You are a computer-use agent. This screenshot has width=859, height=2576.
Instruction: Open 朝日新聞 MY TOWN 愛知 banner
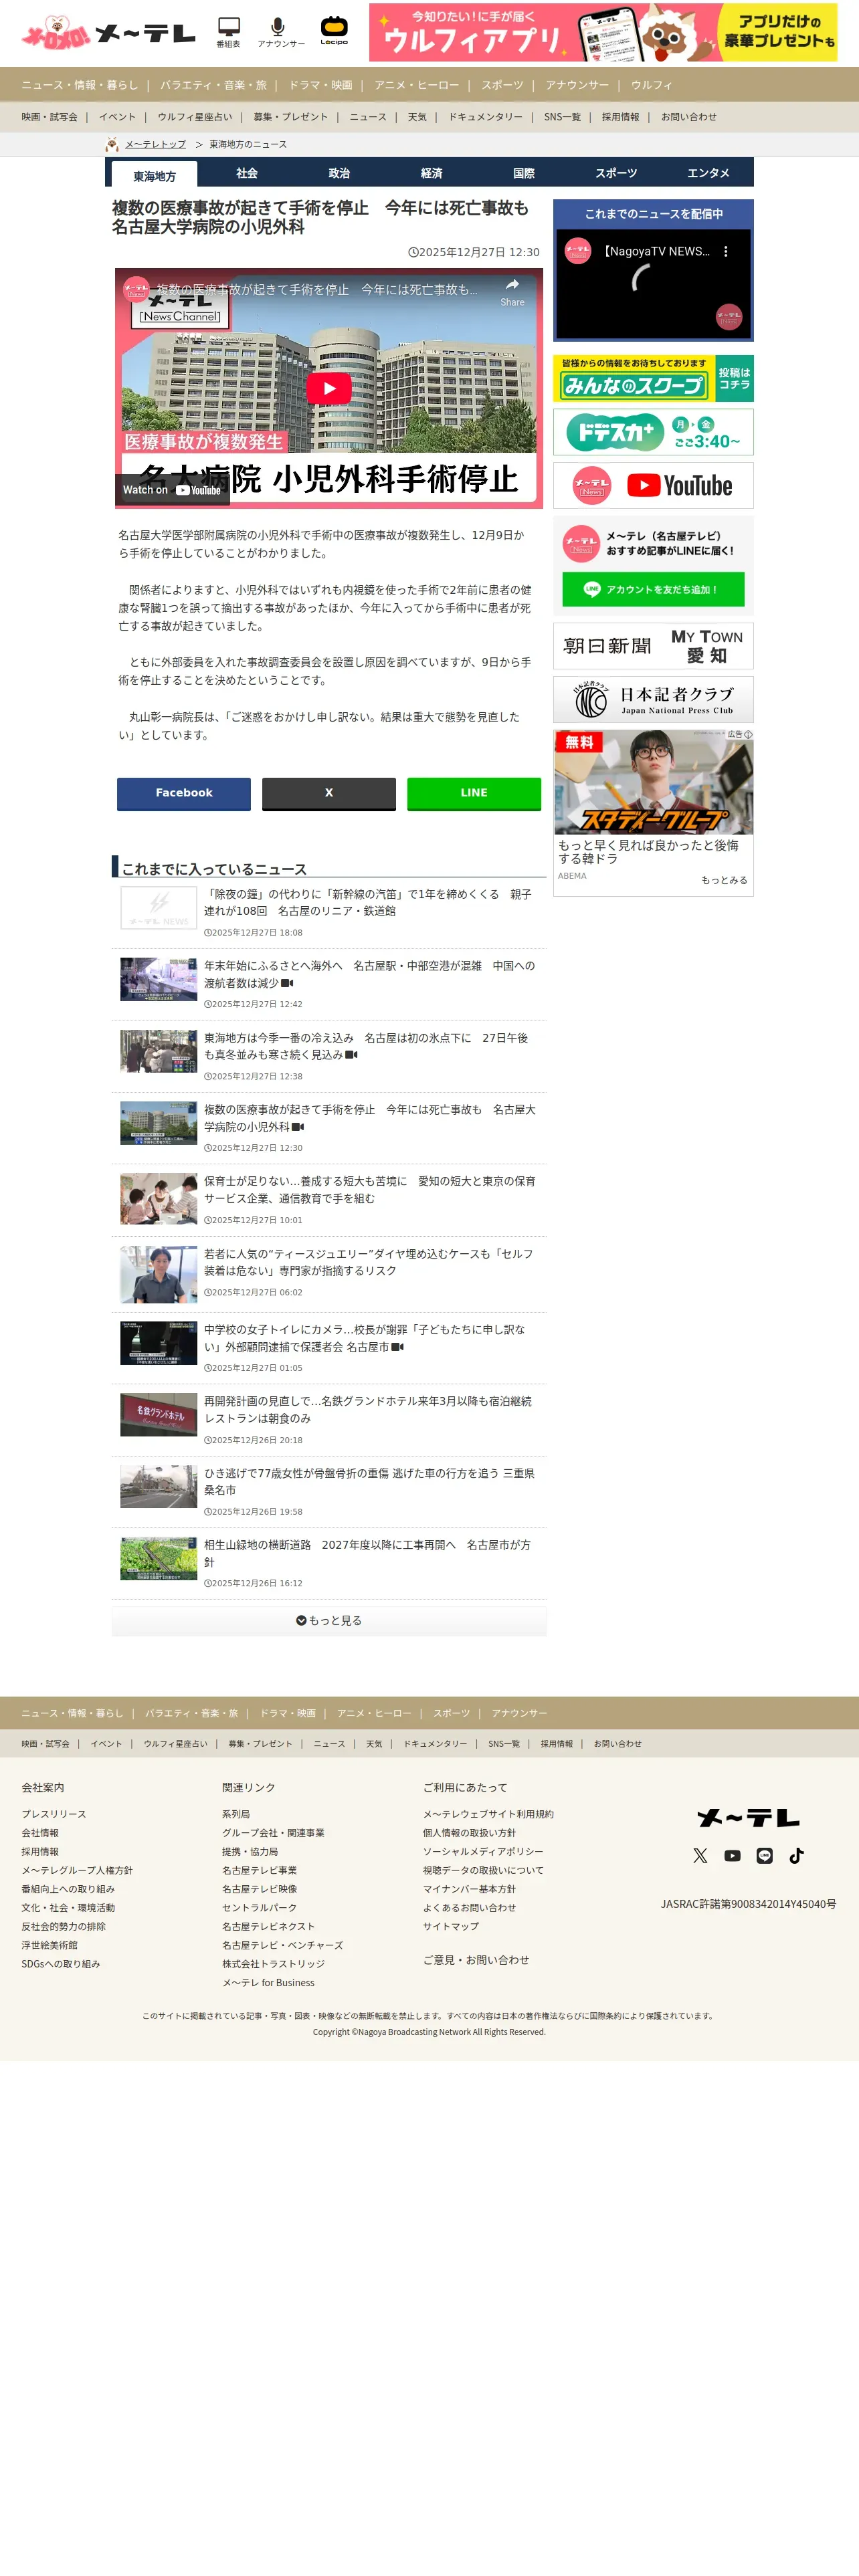pos(653,646)
